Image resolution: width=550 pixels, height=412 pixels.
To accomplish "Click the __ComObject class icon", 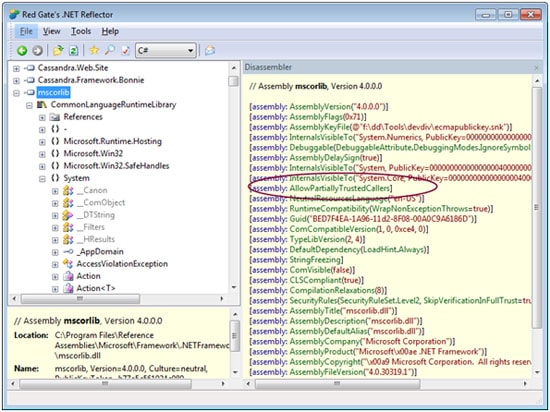I will click(68, 203).
